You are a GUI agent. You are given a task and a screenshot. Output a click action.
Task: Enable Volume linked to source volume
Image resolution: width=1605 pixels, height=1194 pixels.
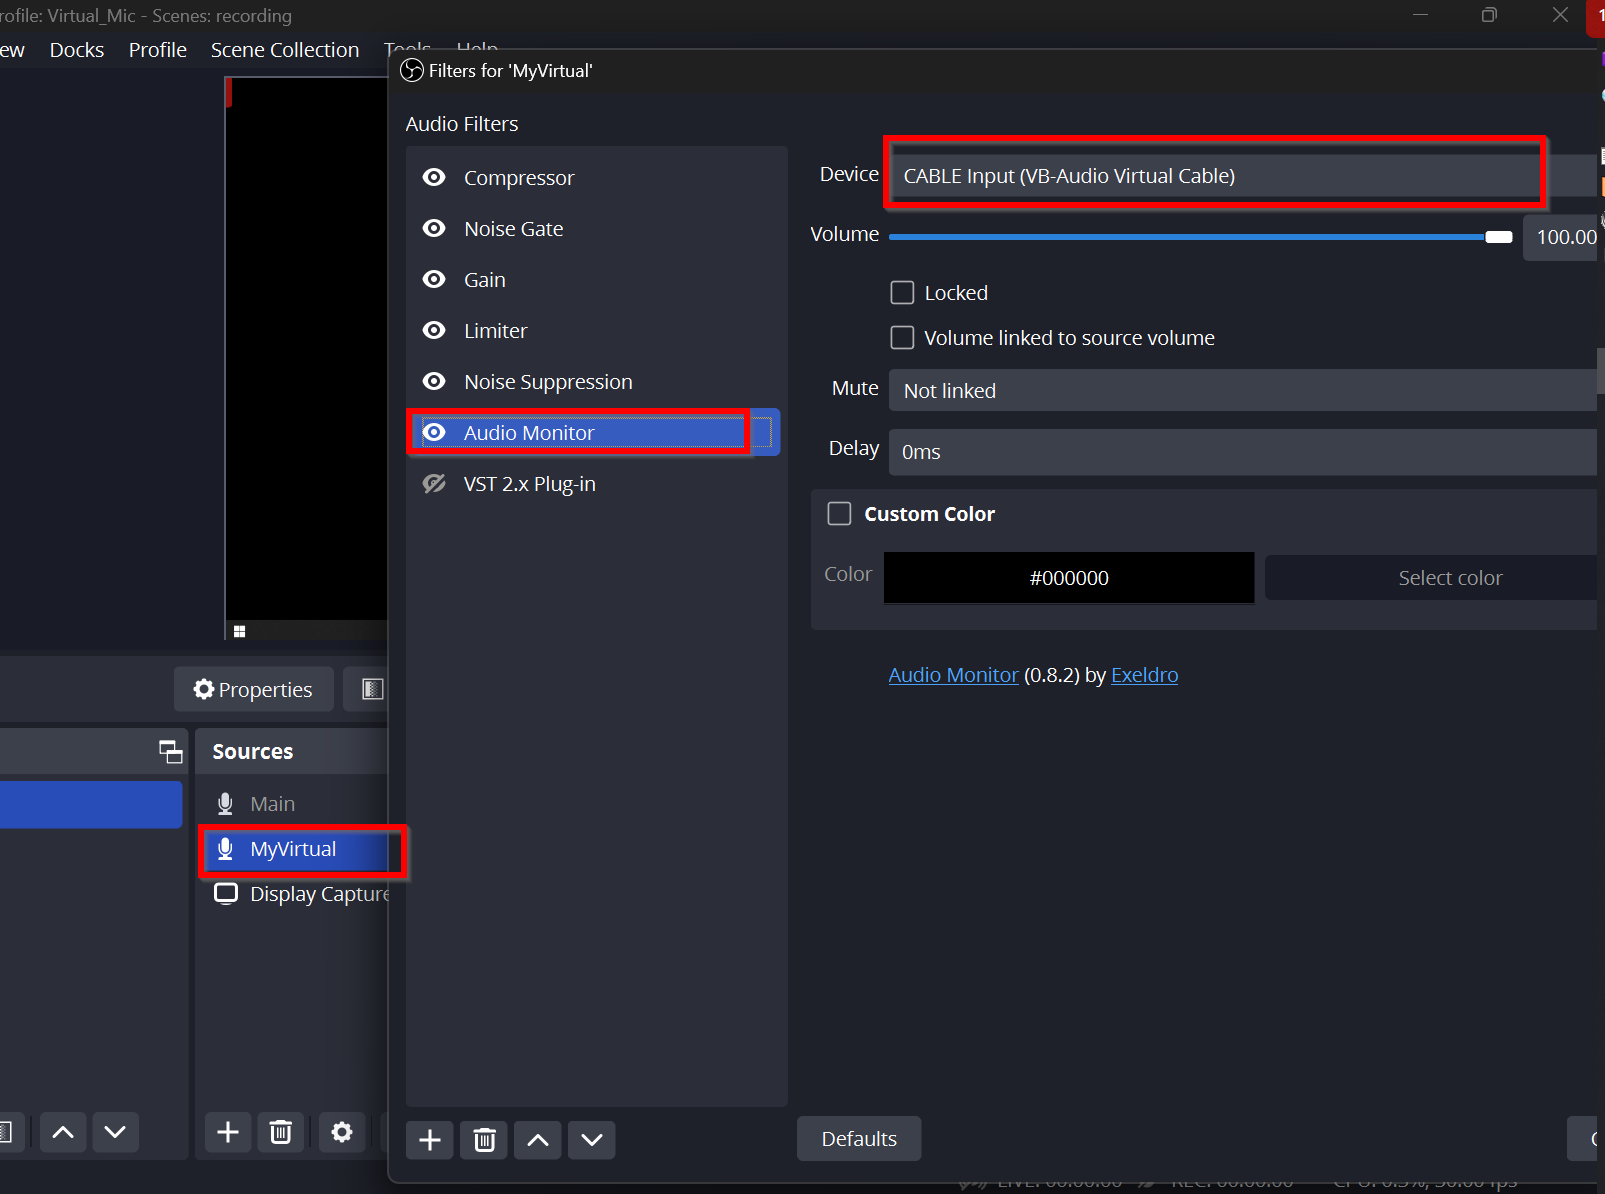pos(902,338)
